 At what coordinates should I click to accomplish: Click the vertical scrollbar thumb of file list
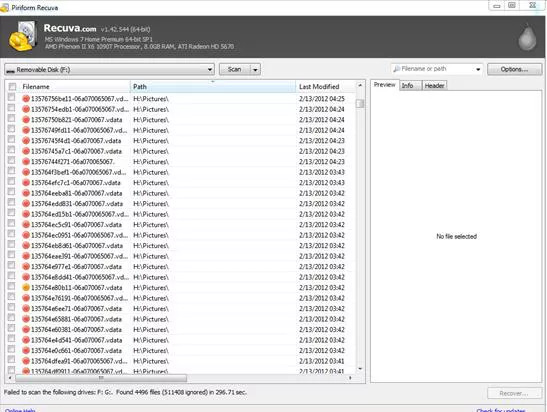(360, 104)
